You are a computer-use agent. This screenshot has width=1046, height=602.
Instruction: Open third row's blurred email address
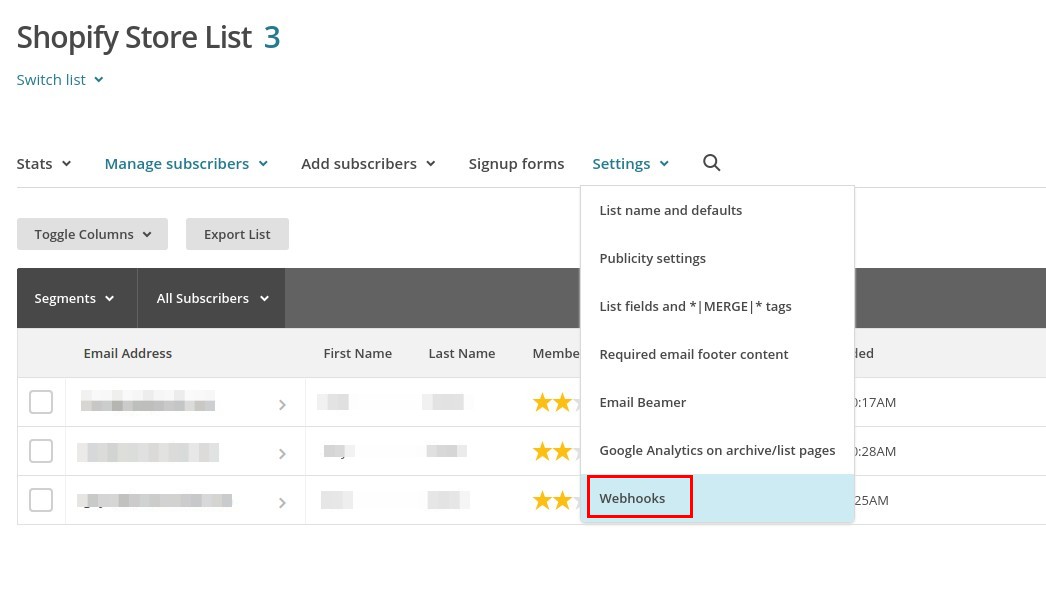tap(155, 501)
